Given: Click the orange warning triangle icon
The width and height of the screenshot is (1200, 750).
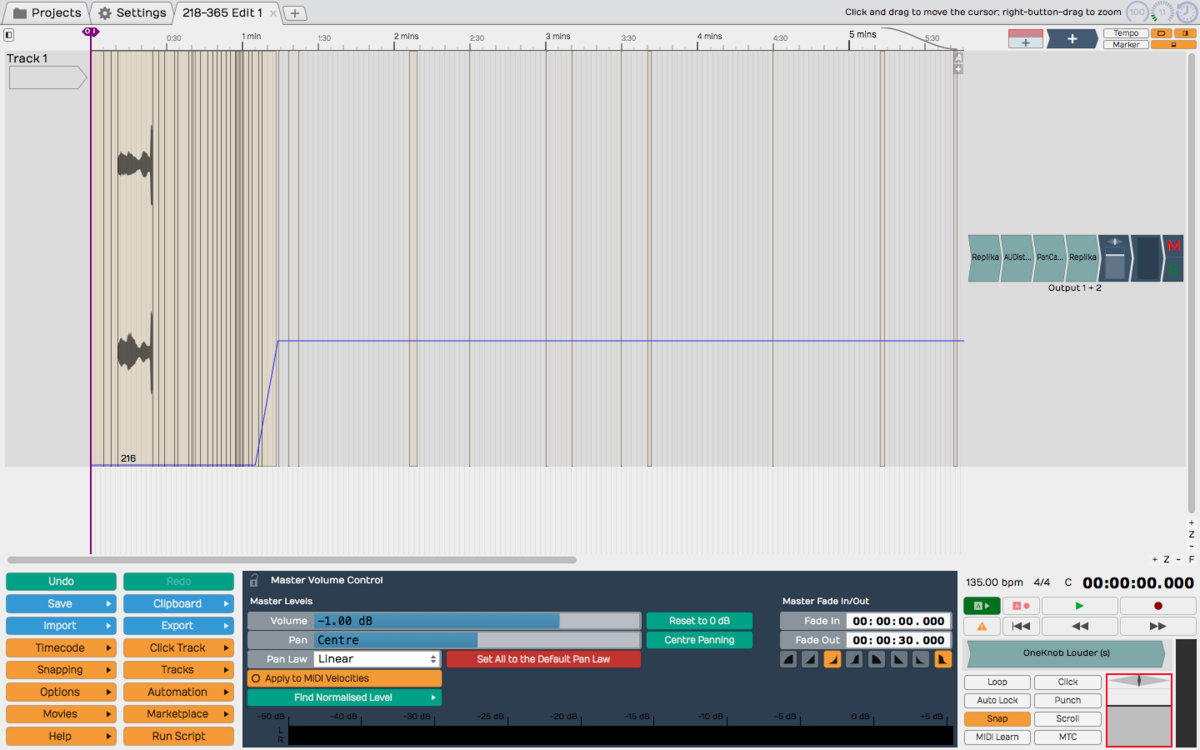Looking at the screenshot, I should point(981,626).
